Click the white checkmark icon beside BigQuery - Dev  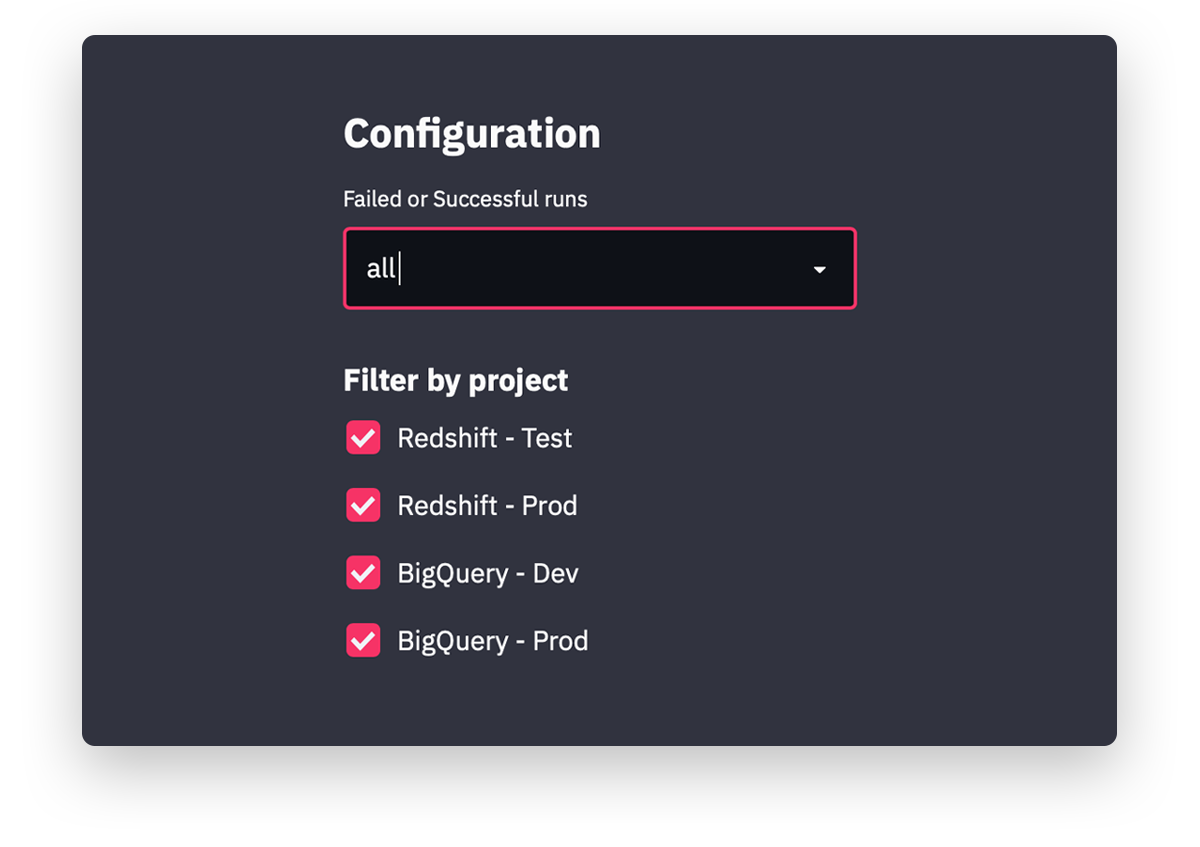pos(363,573)
